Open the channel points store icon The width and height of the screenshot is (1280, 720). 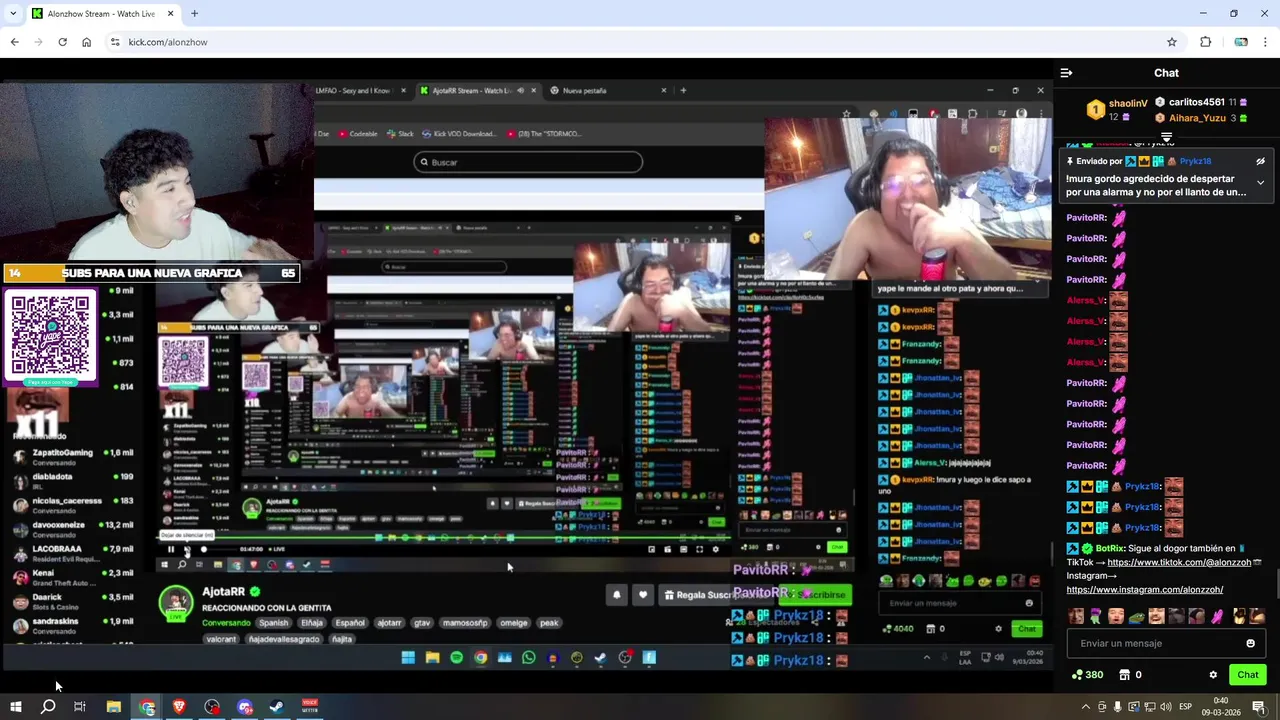point(1125,675)
